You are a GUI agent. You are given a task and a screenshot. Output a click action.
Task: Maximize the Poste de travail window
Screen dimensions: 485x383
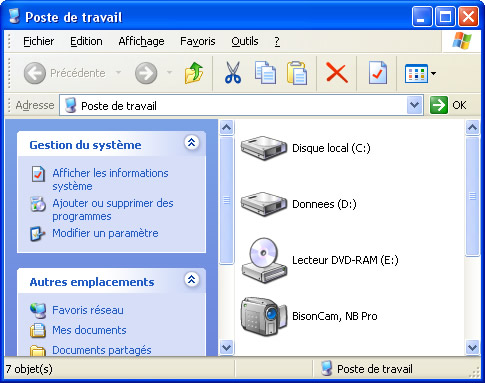click(445, 16)
